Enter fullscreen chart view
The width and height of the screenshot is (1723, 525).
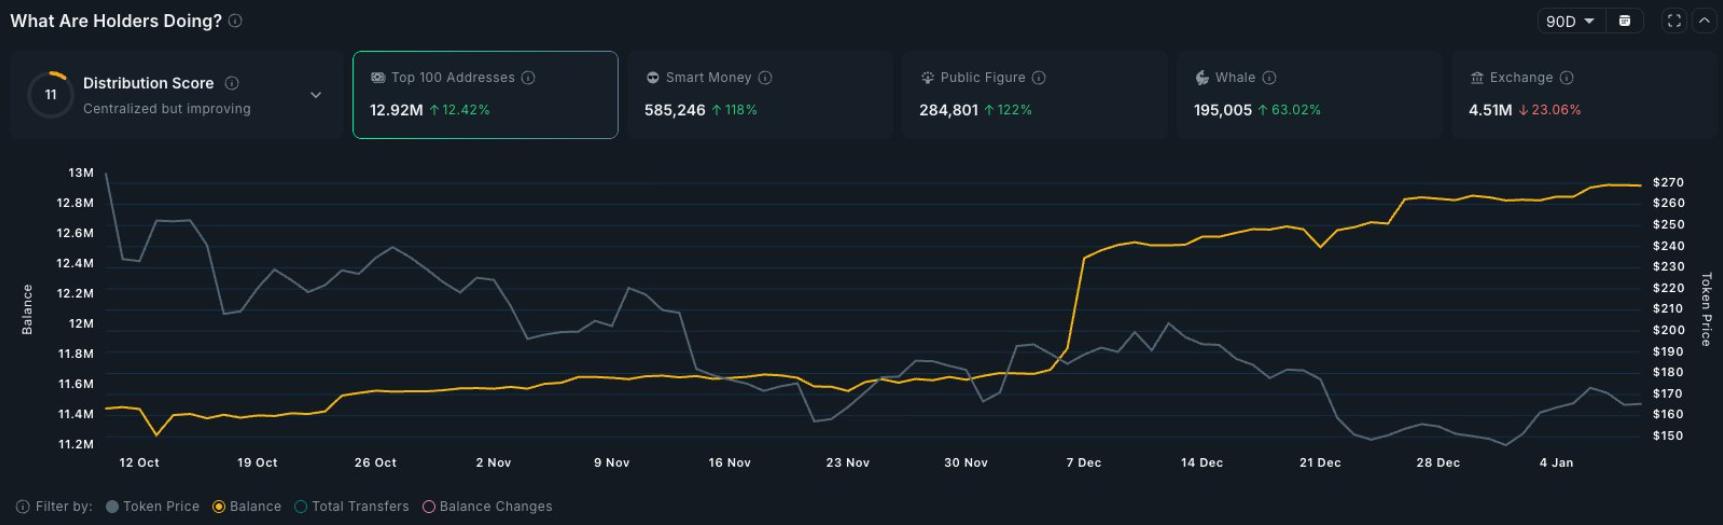1674,21
